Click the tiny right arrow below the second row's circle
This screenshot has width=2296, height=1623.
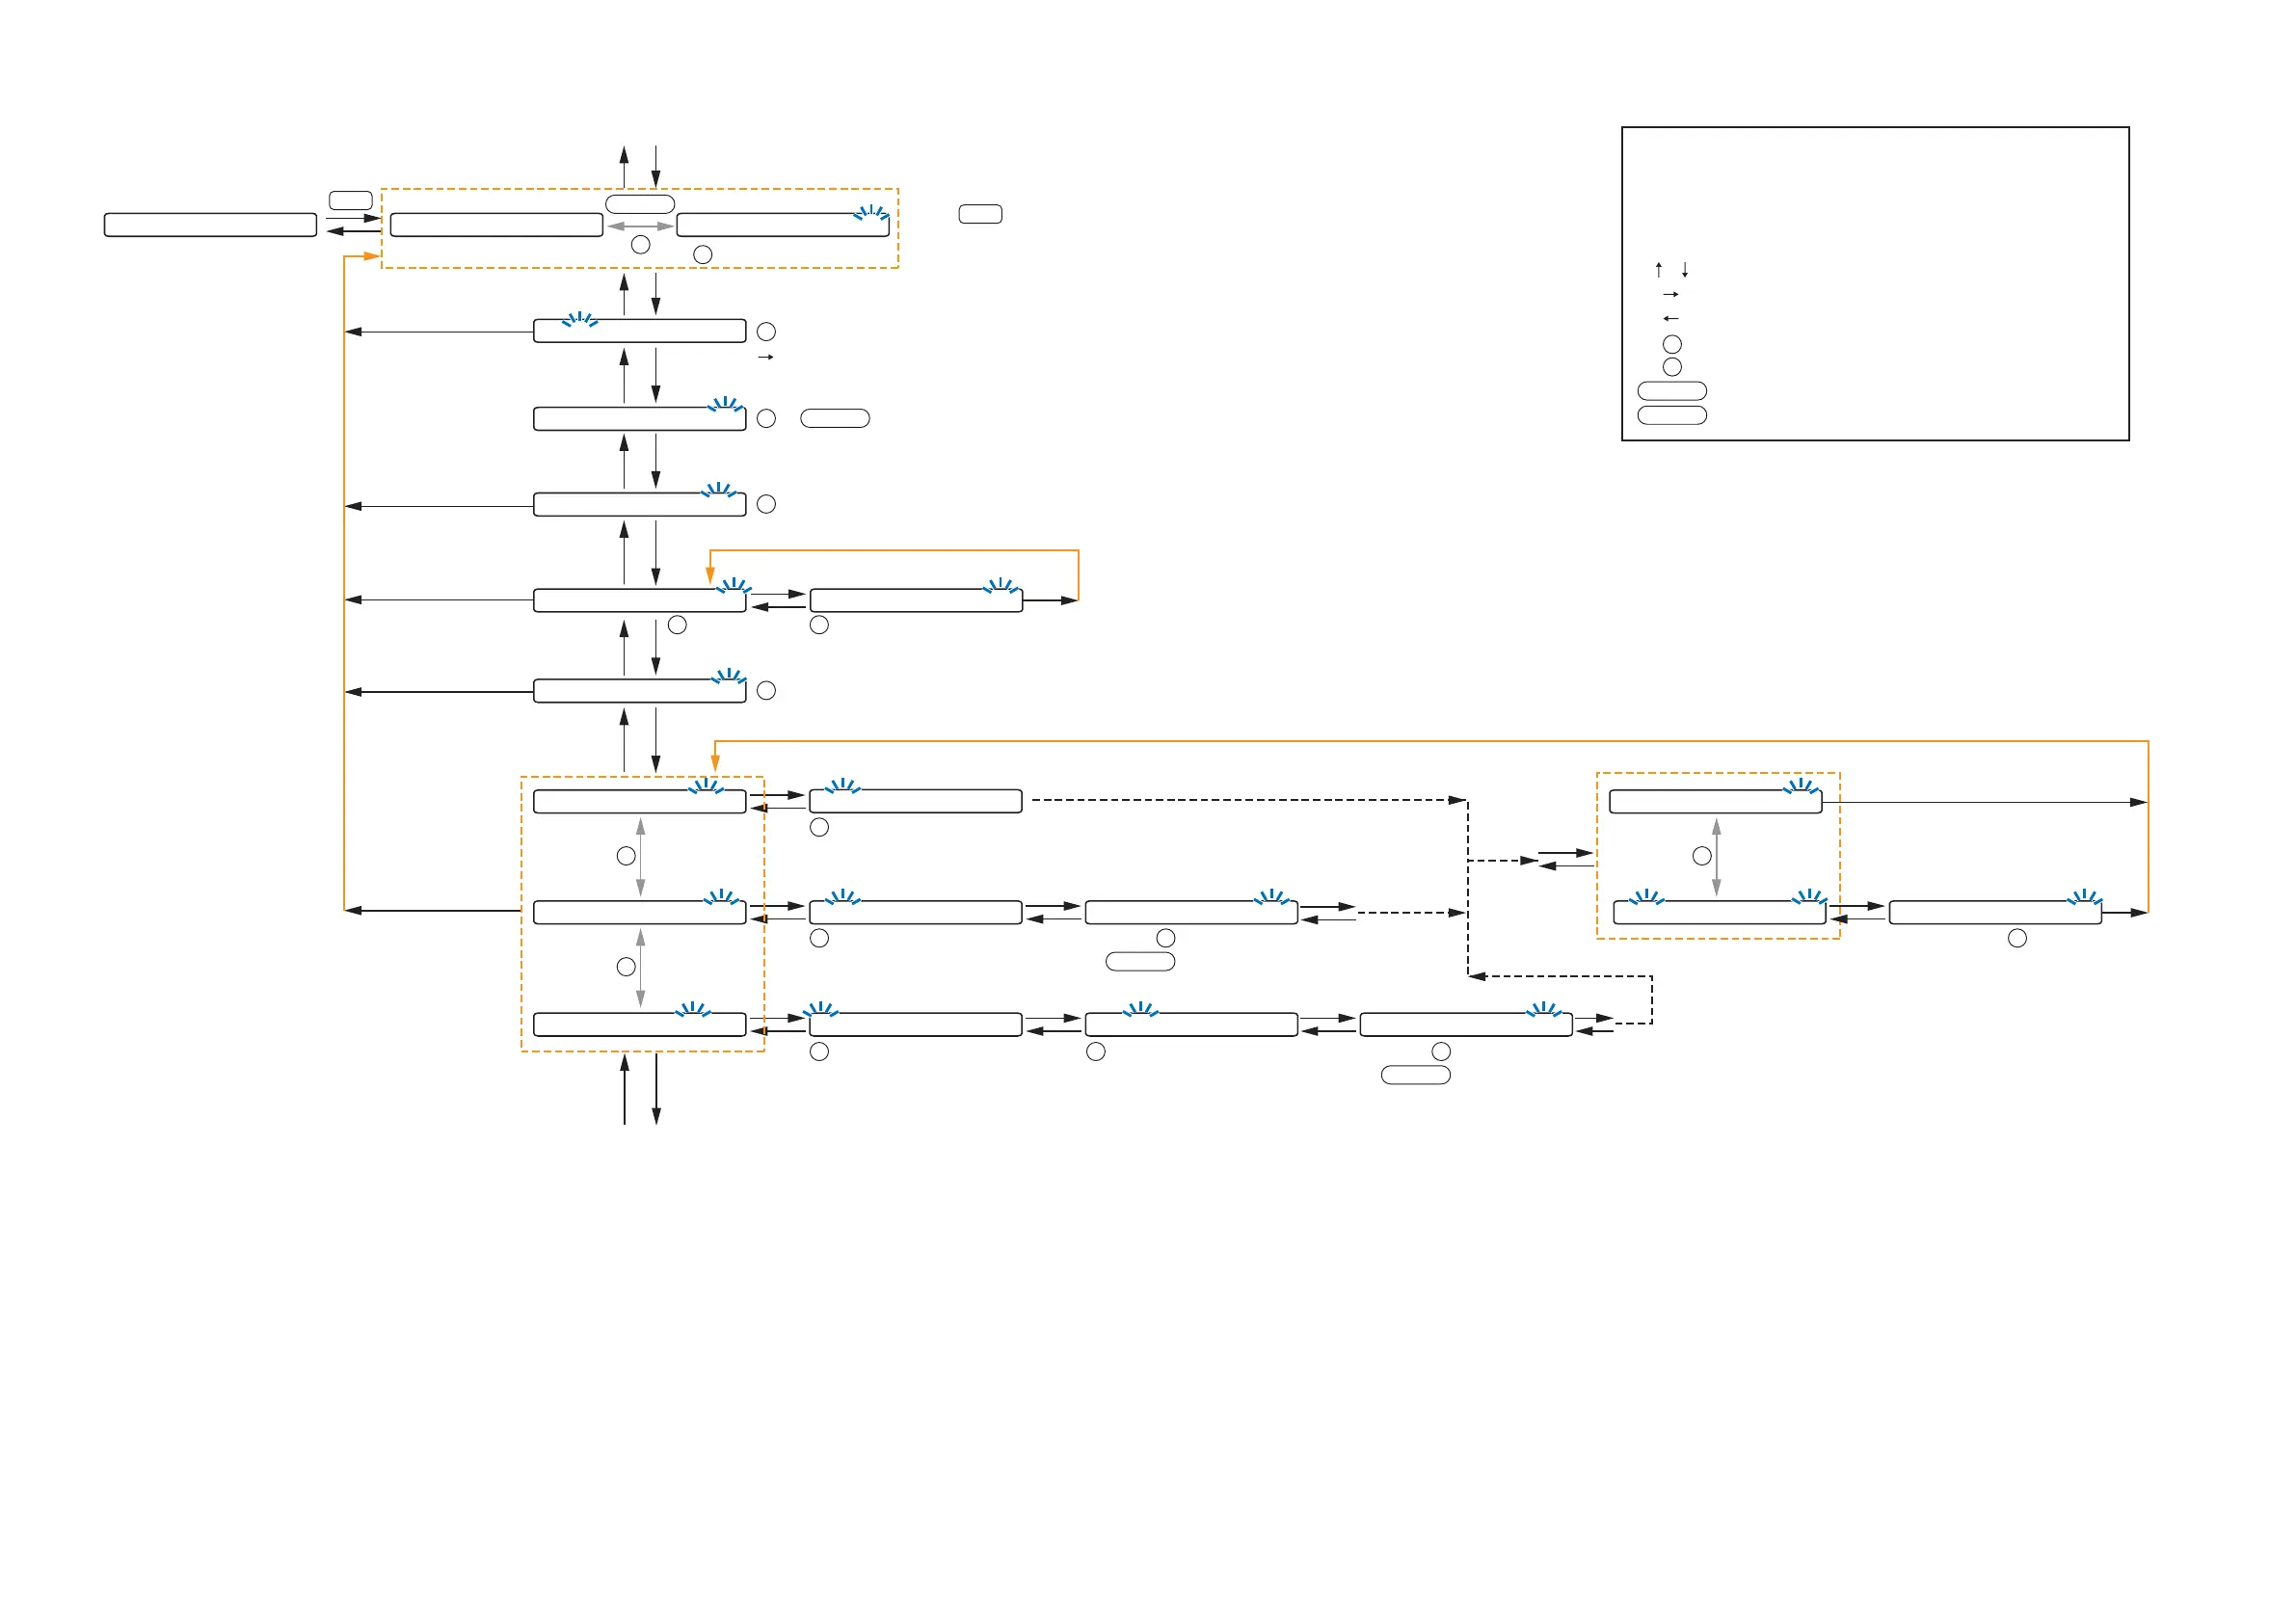tap(766, 357)
